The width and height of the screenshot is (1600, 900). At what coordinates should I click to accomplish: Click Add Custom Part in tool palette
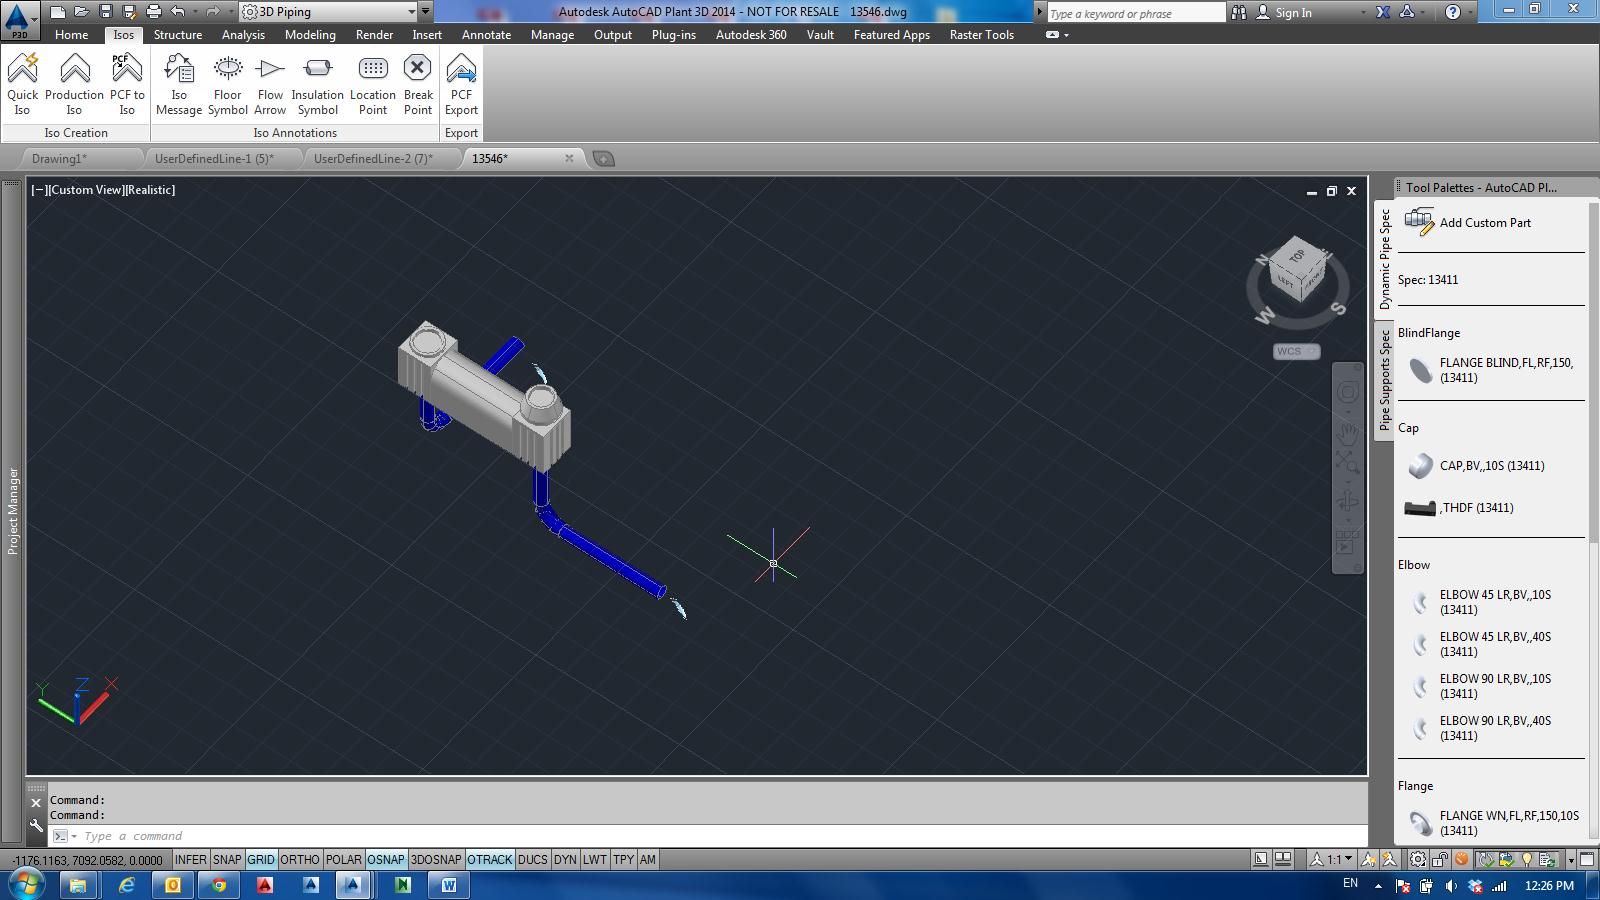coord(1484,223)
